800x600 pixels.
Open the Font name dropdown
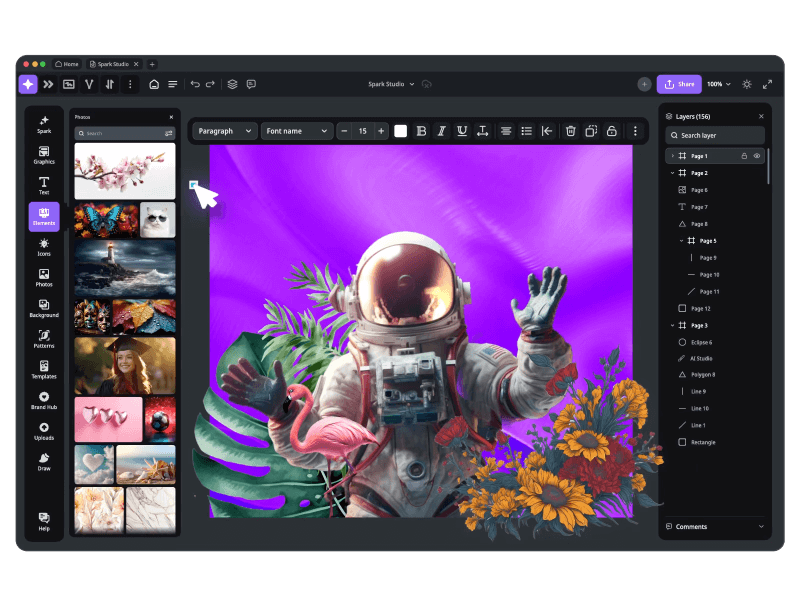click(x=297, y=131)
